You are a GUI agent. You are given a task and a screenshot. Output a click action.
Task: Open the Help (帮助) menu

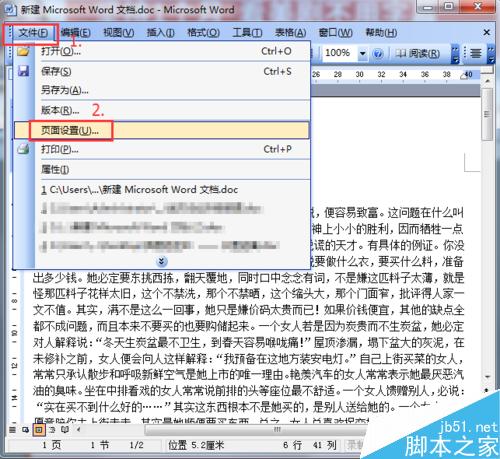[381, 33]
